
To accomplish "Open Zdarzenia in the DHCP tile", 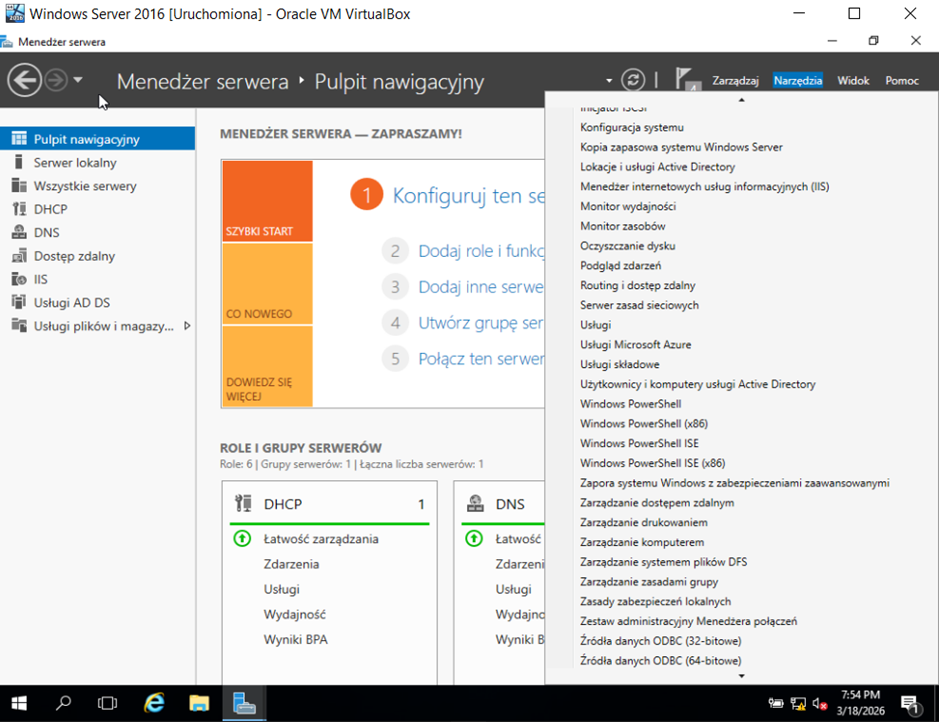I will click(x=291, y=564).
